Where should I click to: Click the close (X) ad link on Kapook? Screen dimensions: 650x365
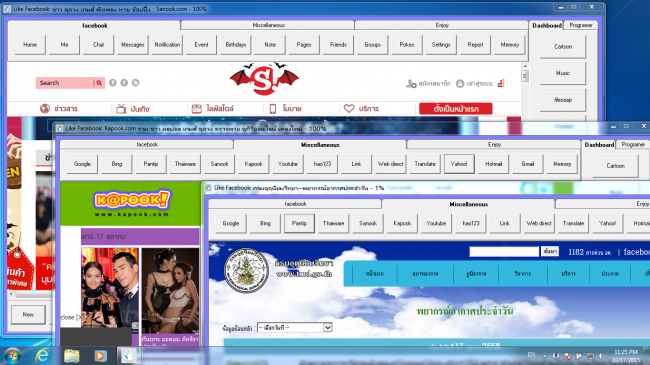[x=71, y=317]
